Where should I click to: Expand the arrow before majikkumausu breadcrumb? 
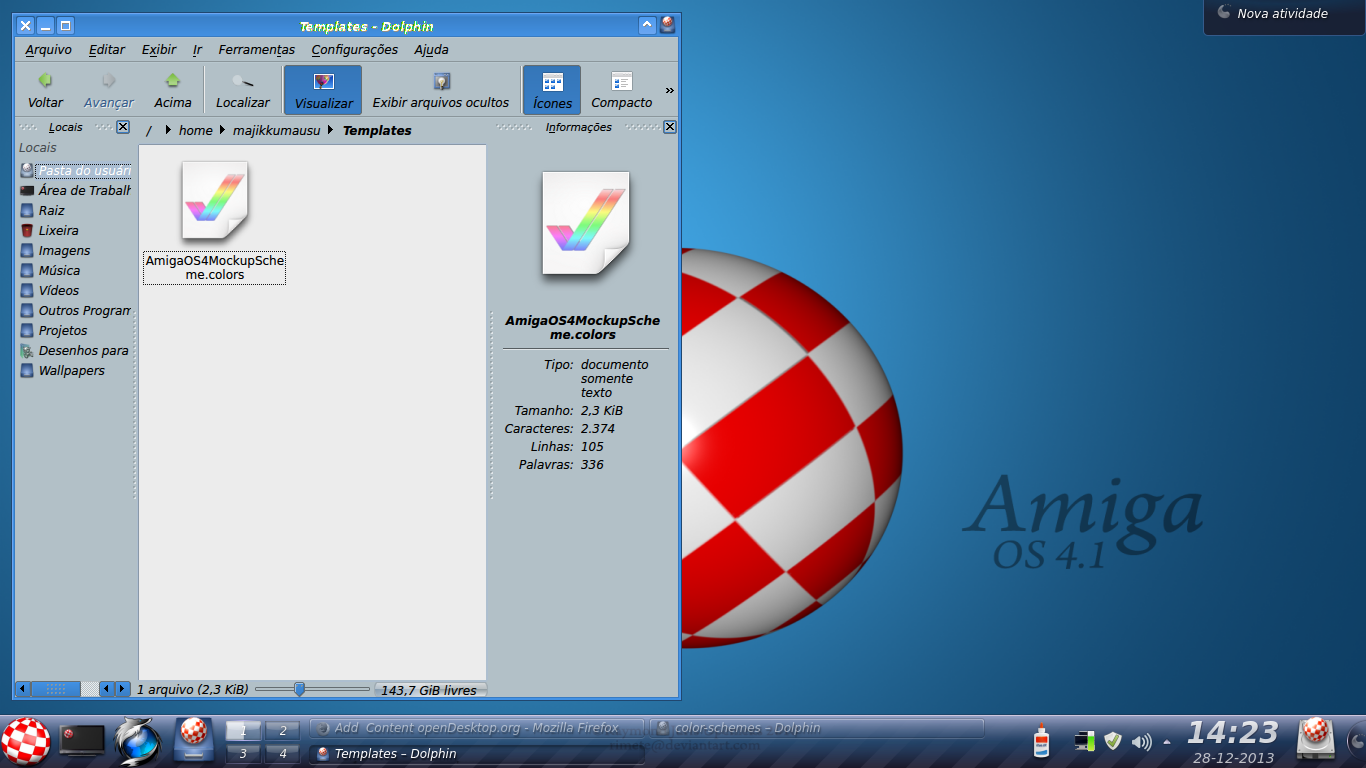[223, 130]
